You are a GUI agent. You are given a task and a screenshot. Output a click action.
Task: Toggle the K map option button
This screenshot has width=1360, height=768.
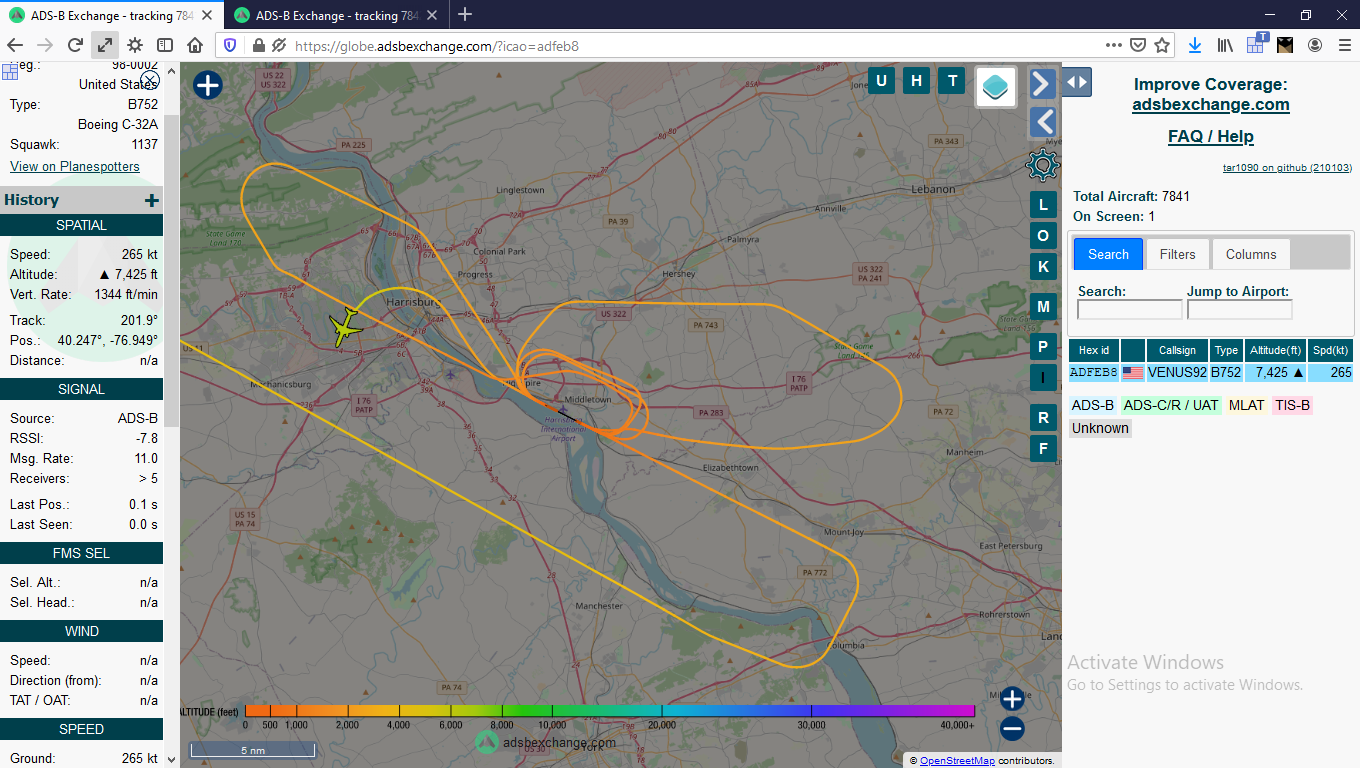[x=1043, y=267]
